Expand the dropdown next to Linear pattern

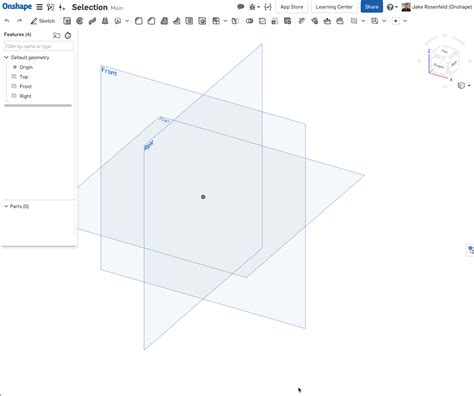click(225, 21)
